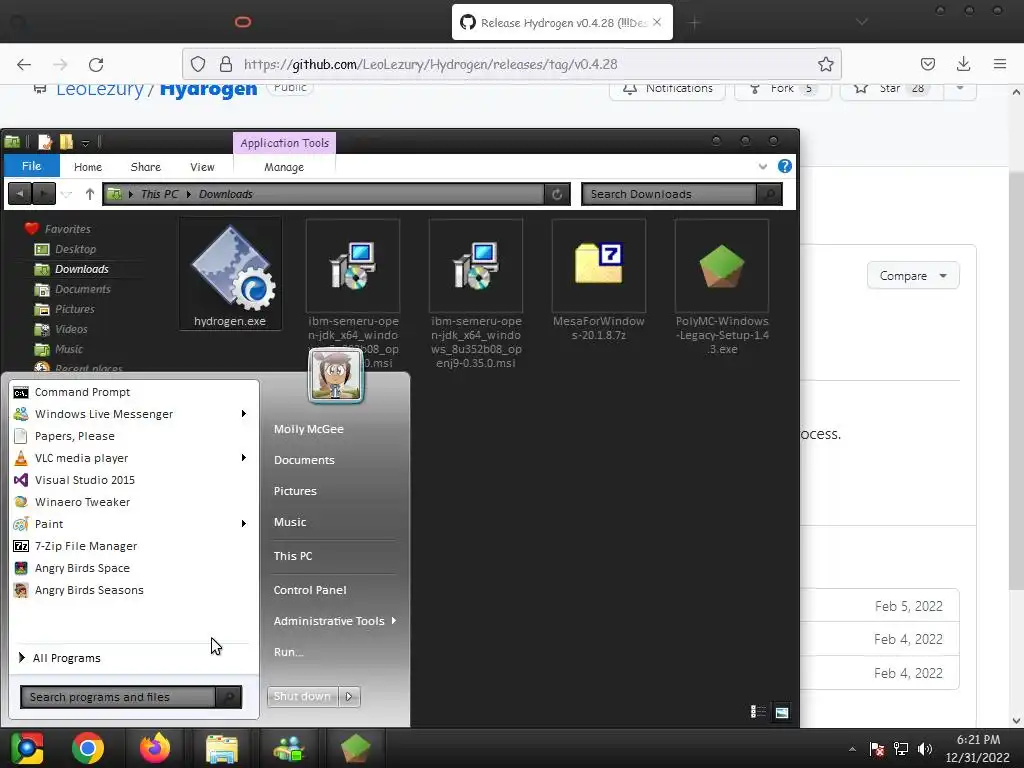This screenshot has height=768, width=1024.
Task: Open Star list dropdown arrow on GitHub
Action: (960, 89)
